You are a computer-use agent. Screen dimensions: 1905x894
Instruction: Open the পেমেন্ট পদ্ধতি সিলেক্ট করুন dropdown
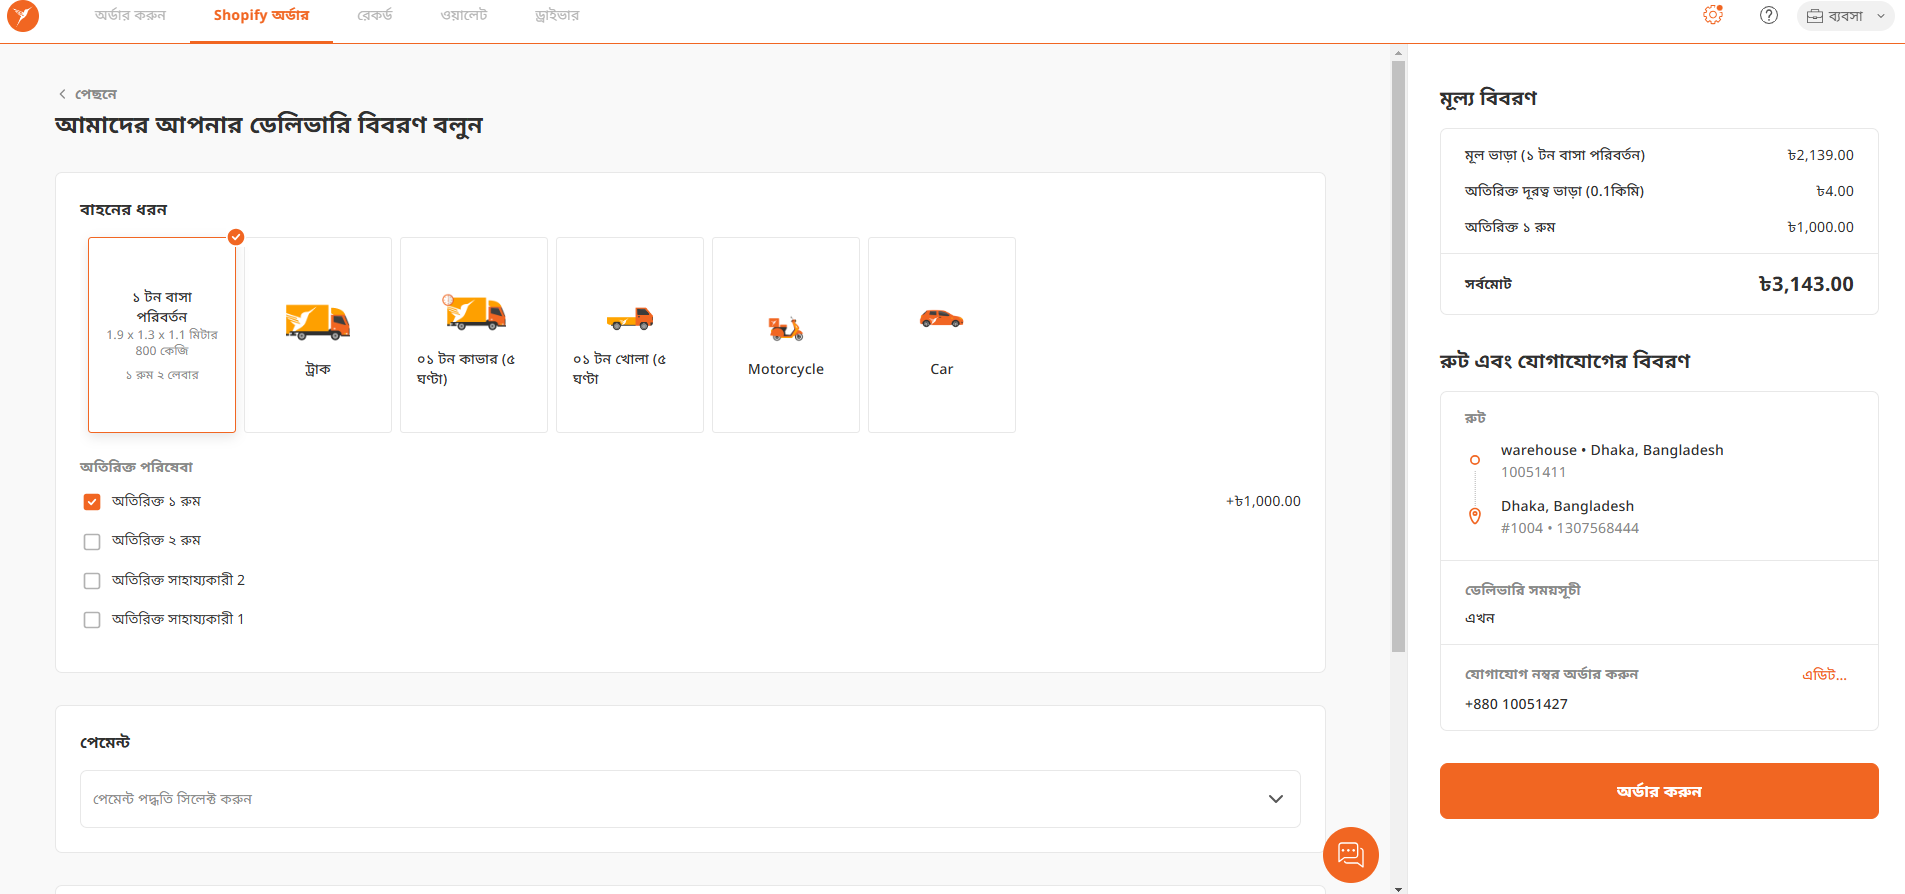coord(690,799)
